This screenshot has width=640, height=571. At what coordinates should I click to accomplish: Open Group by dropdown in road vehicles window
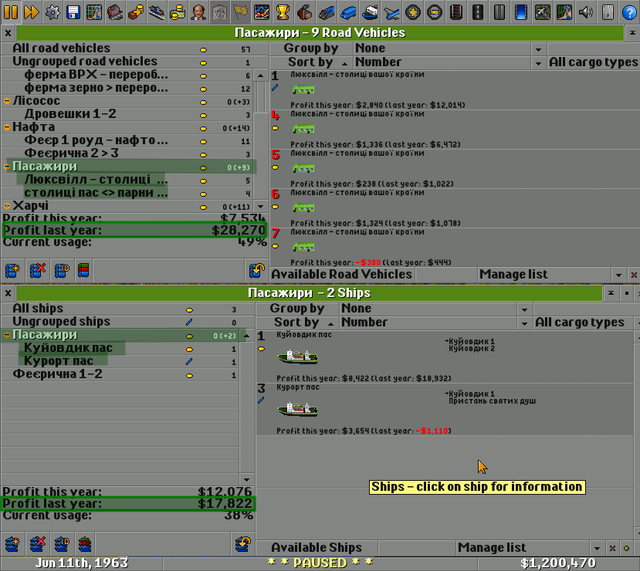(449, 49)
